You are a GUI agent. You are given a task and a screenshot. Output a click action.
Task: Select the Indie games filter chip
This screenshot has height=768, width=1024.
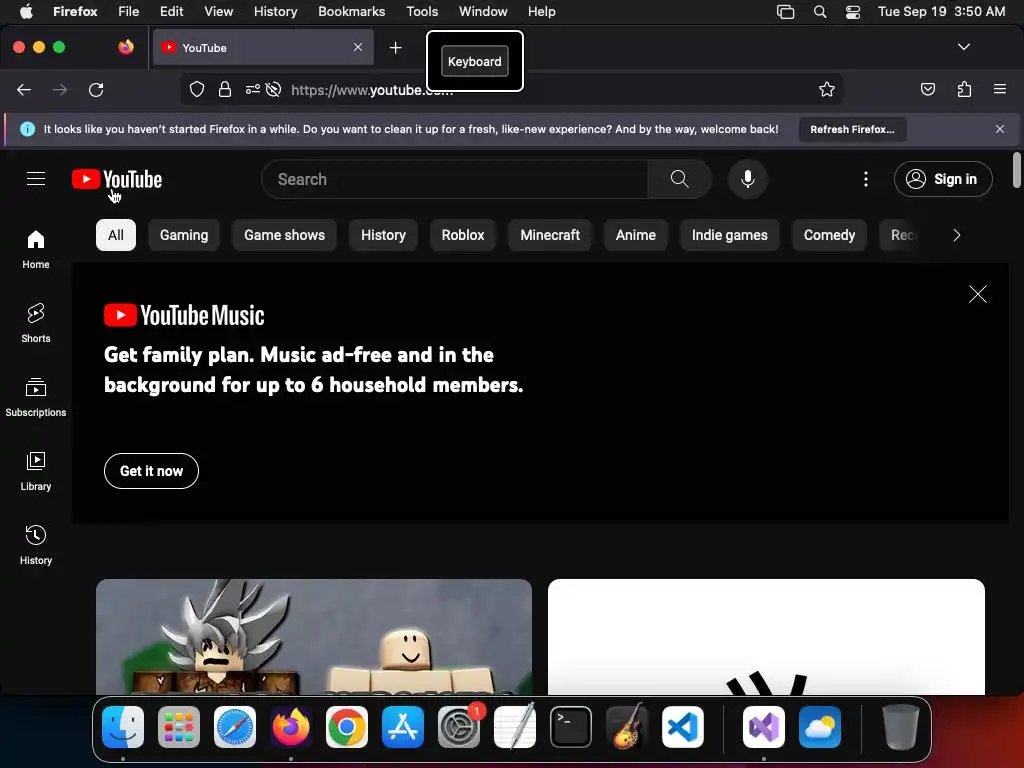[729, 235]
